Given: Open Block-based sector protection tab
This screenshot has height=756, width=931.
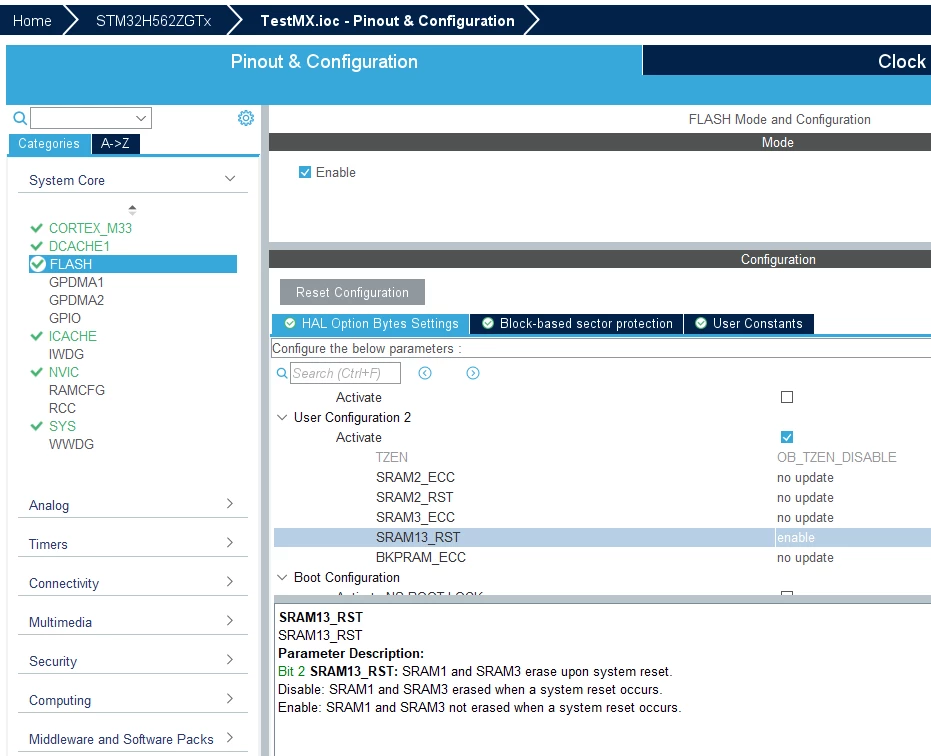Looking at the screenshot, I should (x=577, y=324).
